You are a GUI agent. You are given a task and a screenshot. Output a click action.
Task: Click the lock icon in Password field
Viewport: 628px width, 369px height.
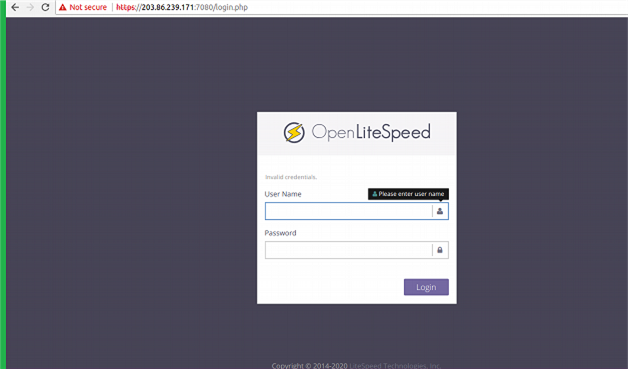(x=440, y=250)
